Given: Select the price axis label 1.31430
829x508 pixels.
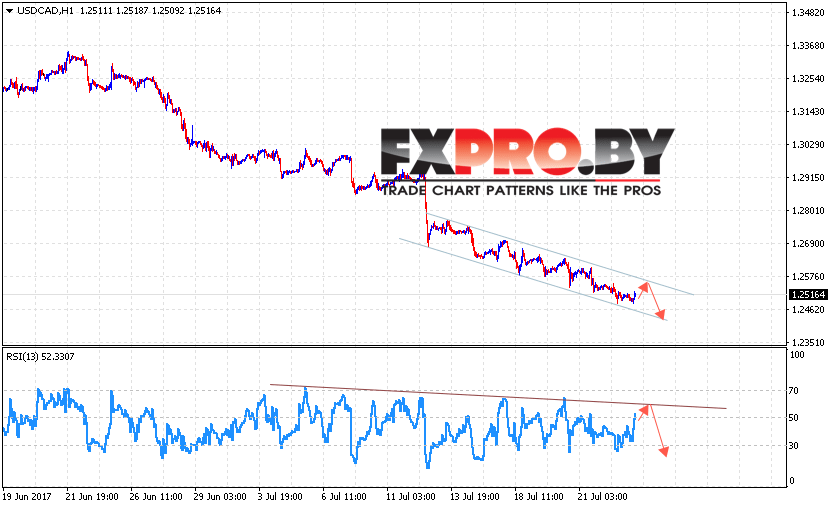Looking at the screenshot, I should click(x=808, y=112).
